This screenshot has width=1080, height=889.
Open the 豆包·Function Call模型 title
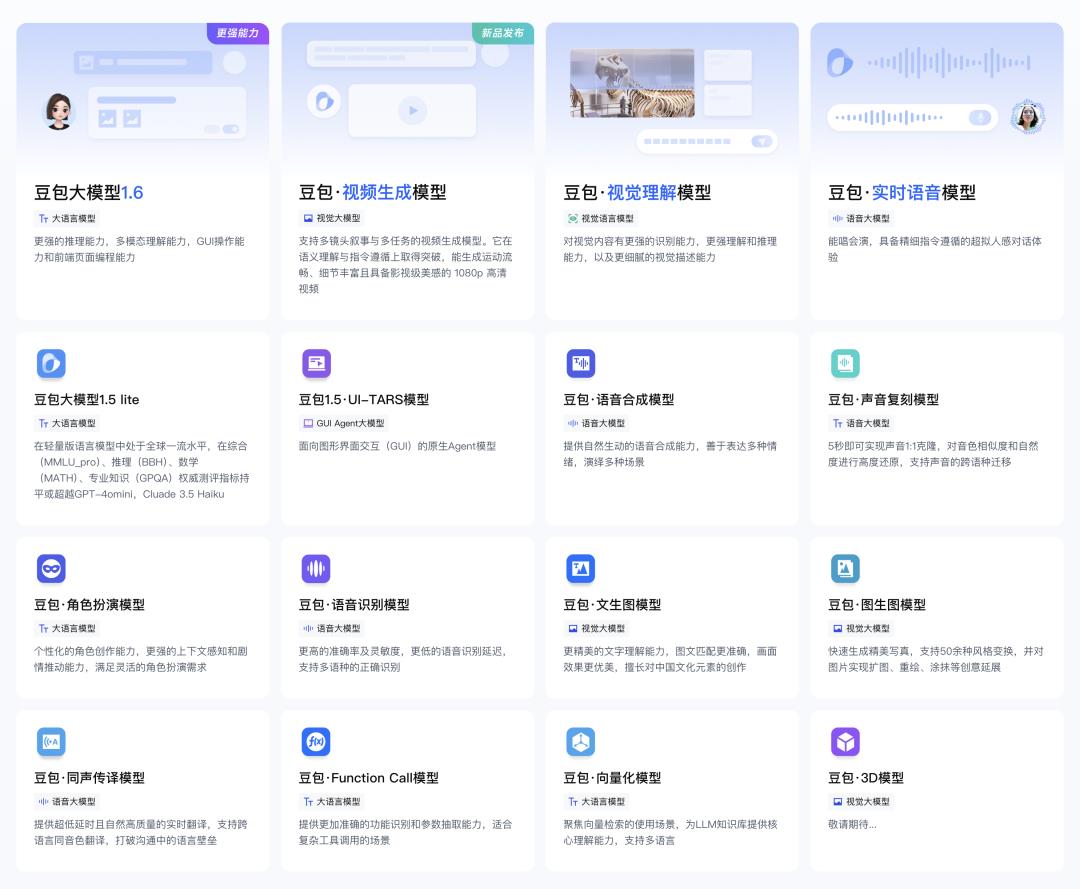click(368, 777)
